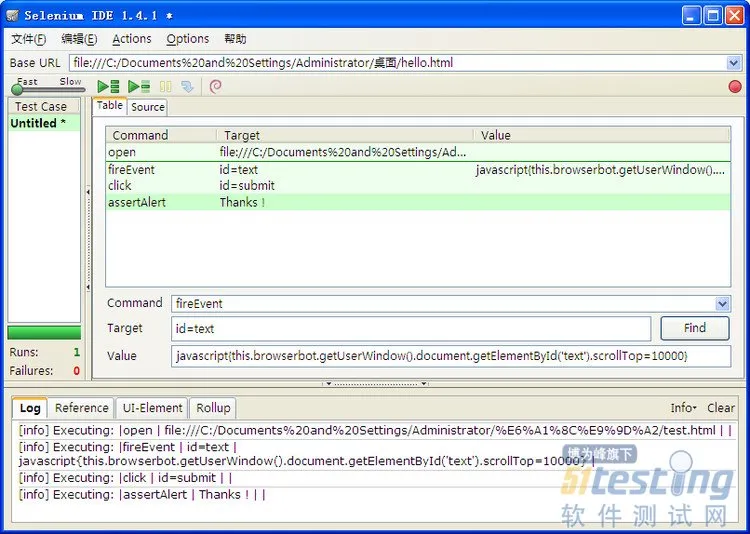This screenshot has height=534, width=750.
Task: Open the 帮助 menu
Action: (x=235, y=39)
